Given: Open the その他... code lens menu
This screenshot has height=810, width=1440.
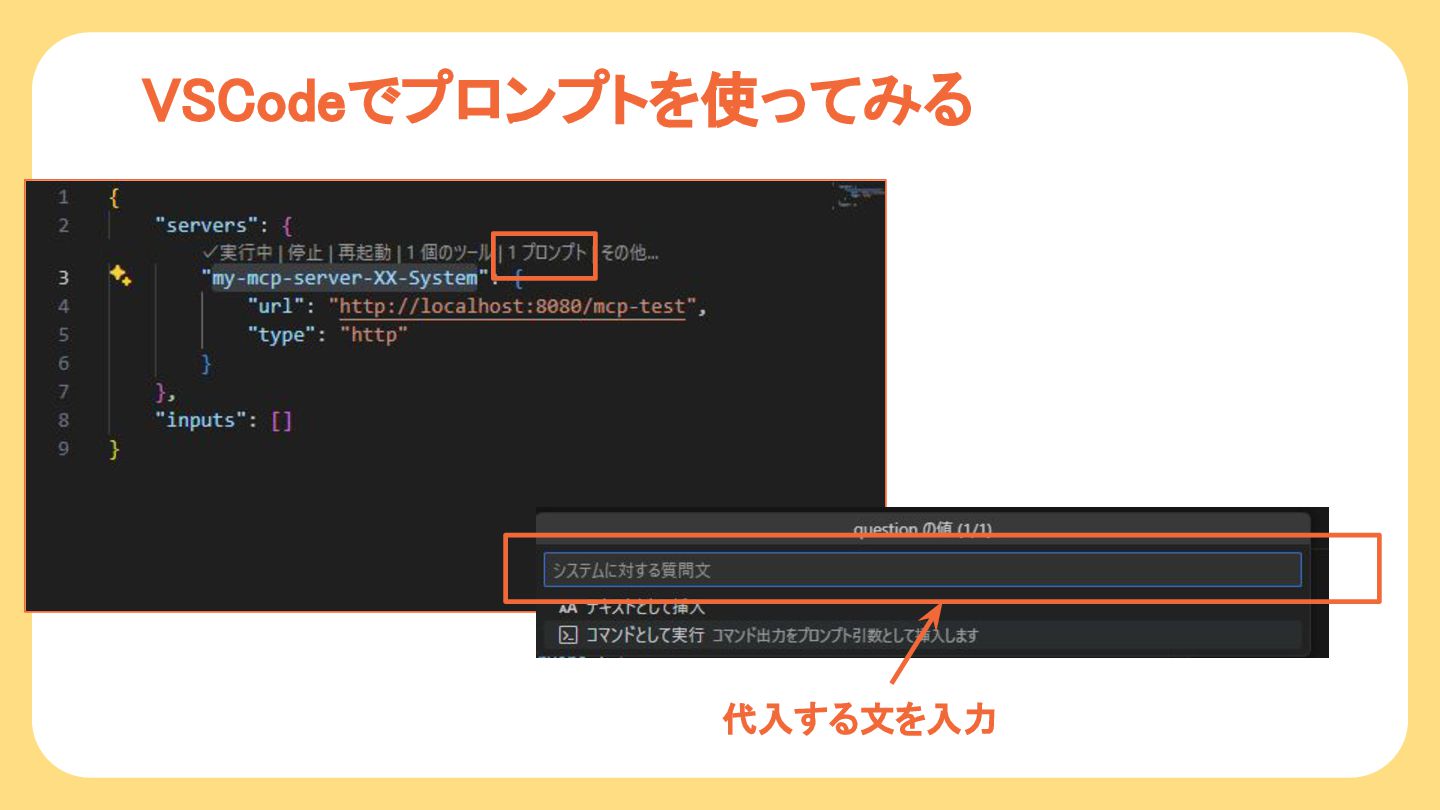Looking at the screenshot, I should (630, 253).
